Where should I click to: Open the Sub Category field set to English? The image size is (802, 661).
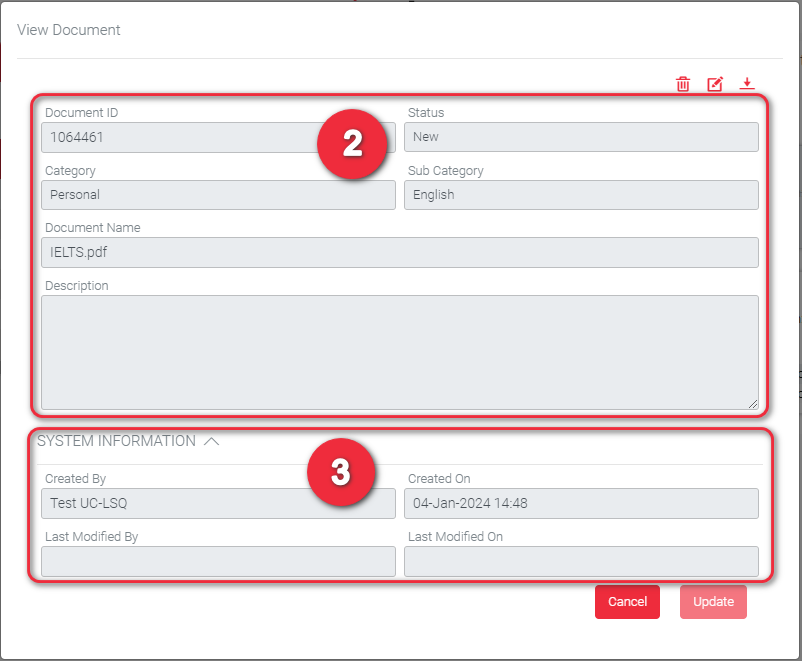[x=580, y=195]
